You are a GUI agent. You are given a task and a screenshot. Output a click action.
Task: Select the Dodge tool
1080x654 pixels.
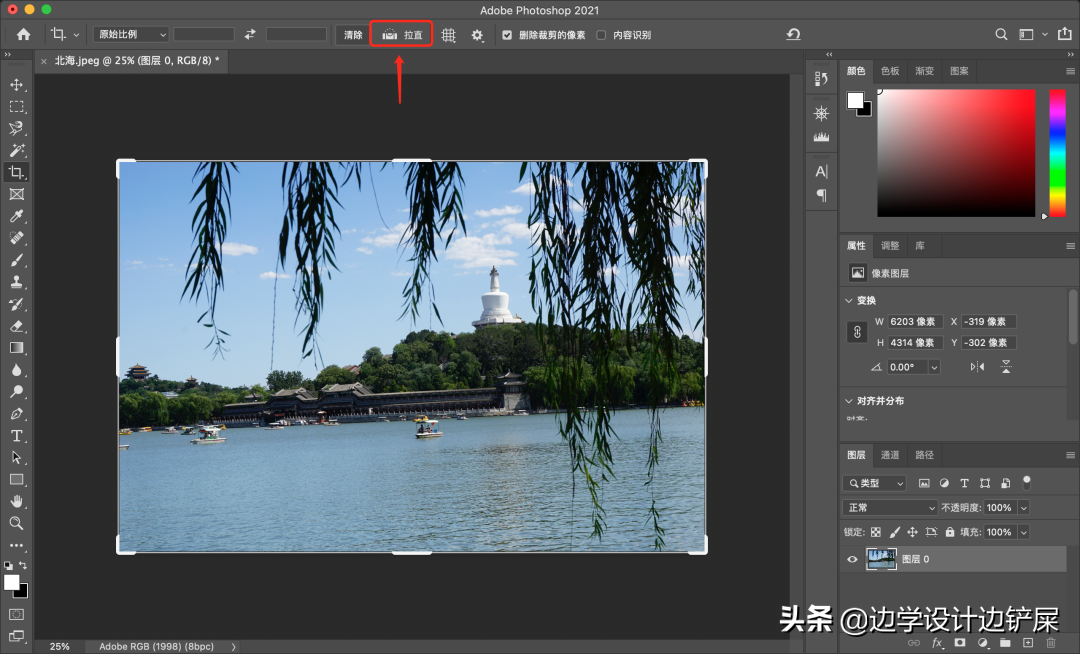point(17,392)
